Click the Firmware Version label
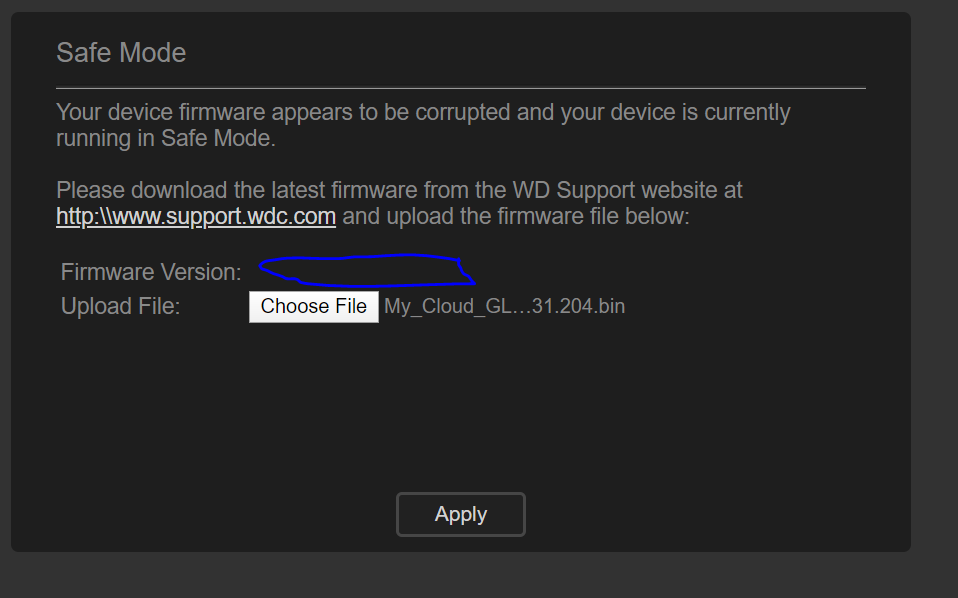 [151, 272]
